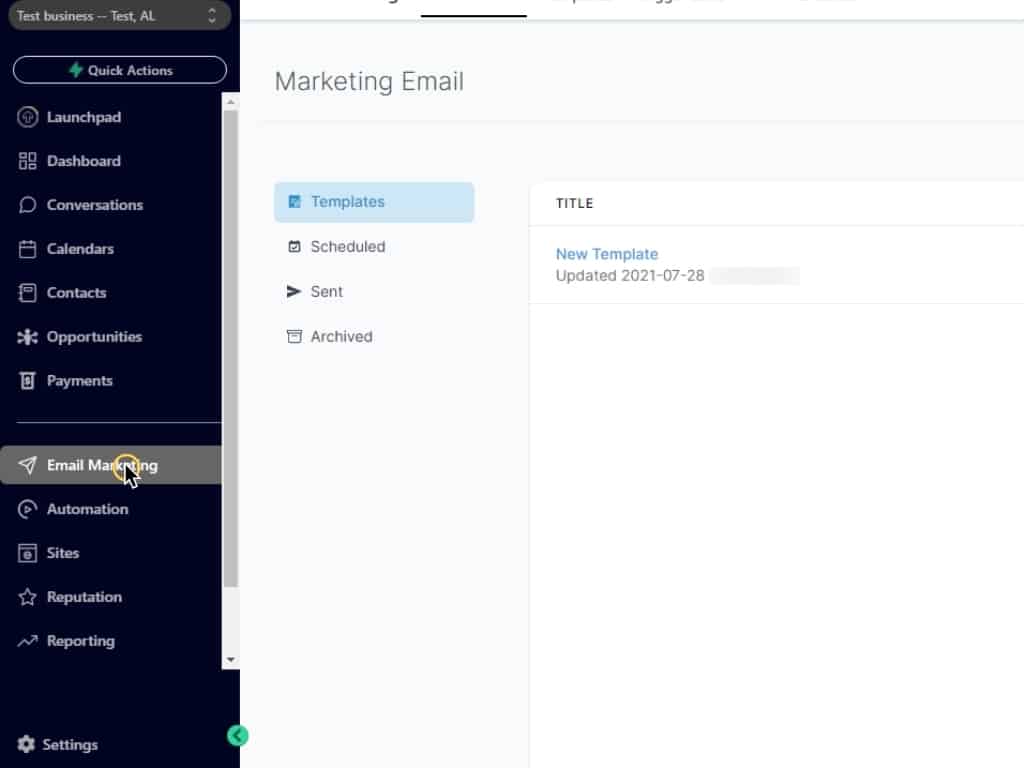Click the Calendars icon in sidebar

coord(28,249)
